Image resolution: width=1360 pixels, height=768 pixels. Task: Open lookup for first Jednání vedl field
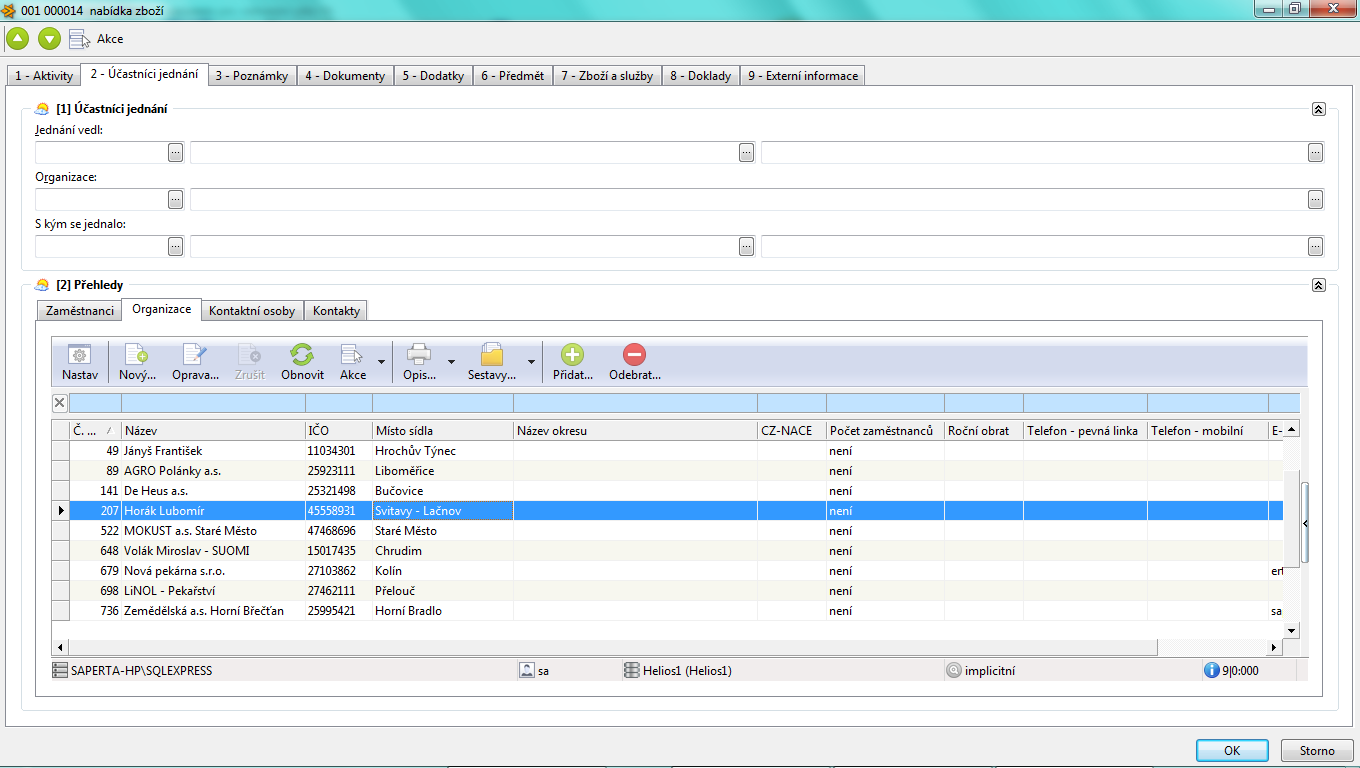click(176, 153)
